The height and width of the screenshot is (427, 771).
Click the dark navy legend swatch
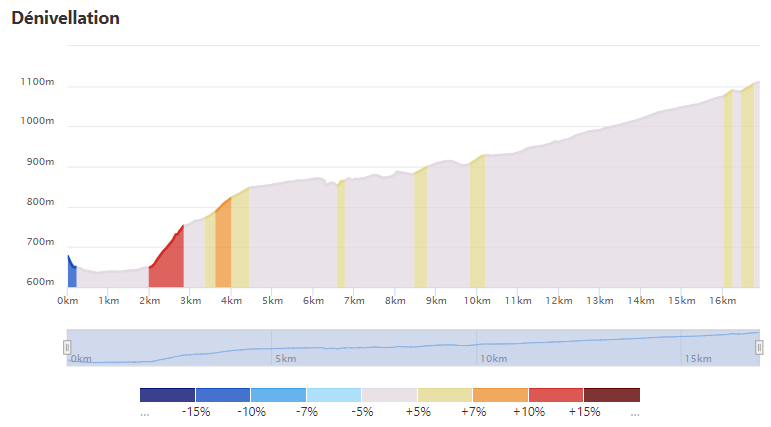167,395
